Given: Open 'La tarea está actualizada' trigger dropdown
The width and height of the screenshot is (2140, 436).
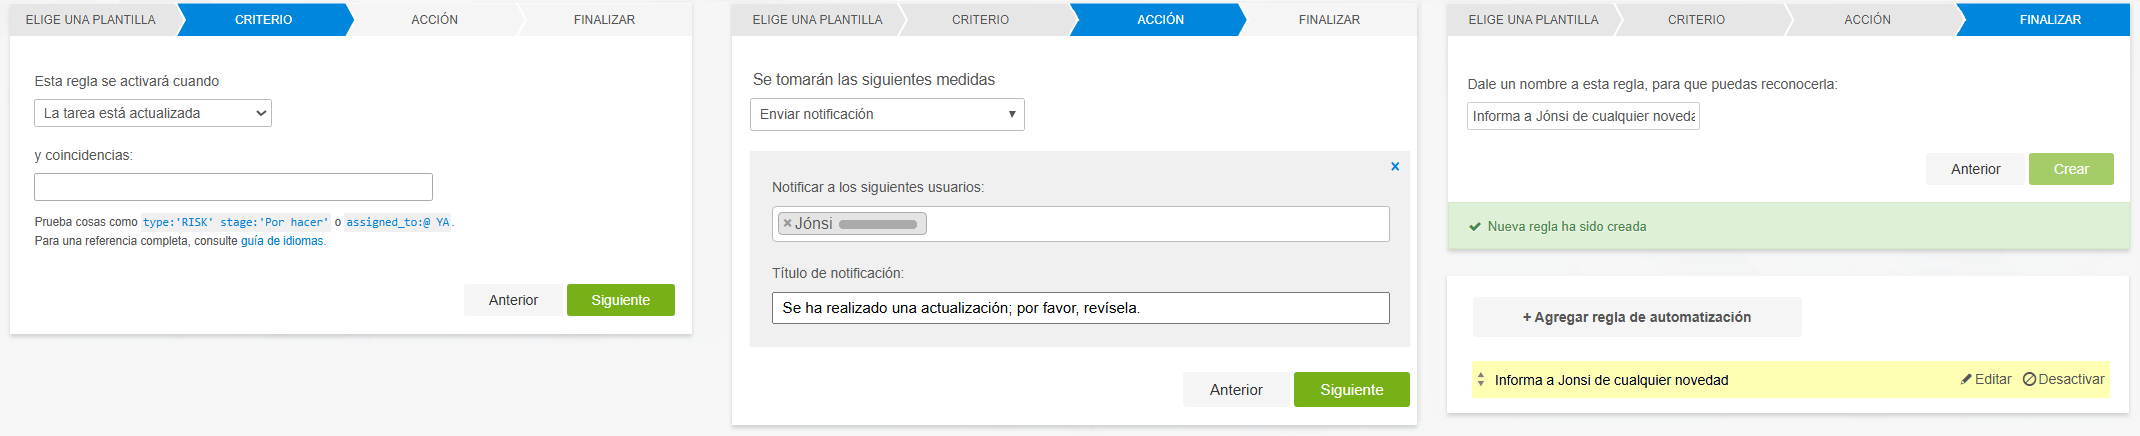Looking at the screenshot, I should [153, 113].
